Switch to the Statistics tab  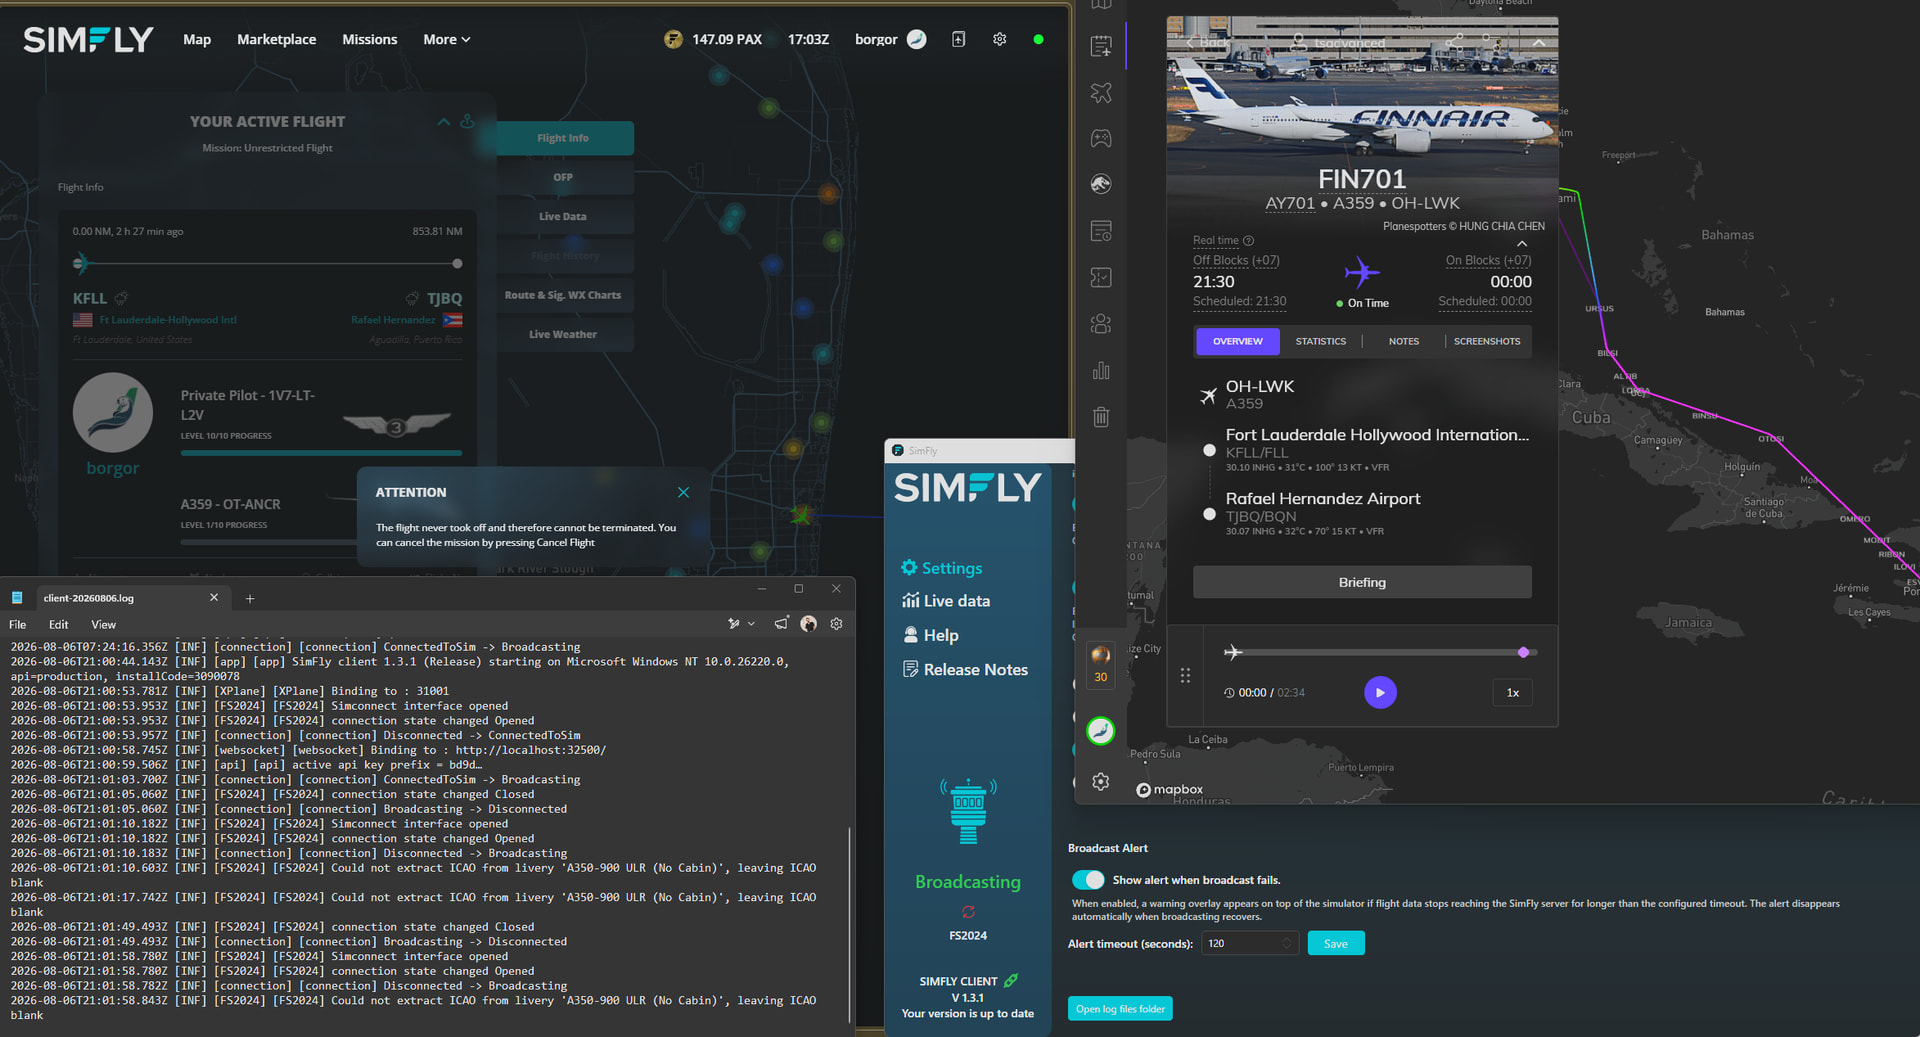tap(1320, 341)
